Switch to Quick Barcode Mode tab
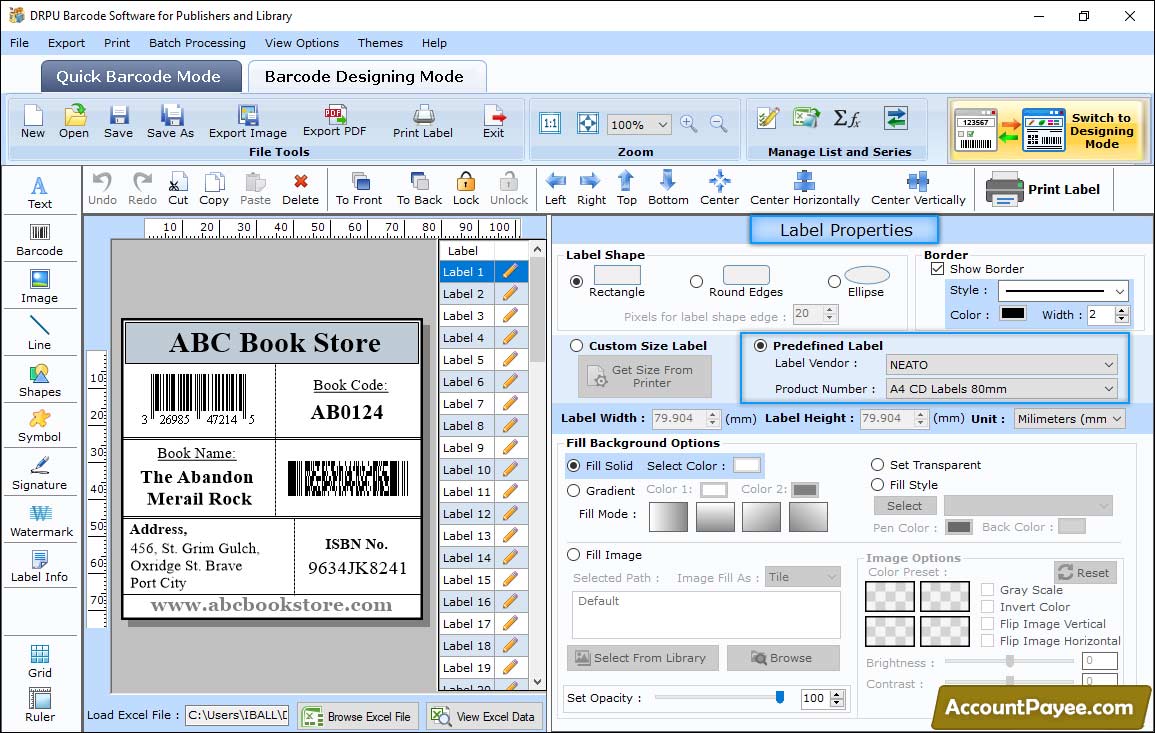Screen dimensions: 1155x733 click(140, 77)
